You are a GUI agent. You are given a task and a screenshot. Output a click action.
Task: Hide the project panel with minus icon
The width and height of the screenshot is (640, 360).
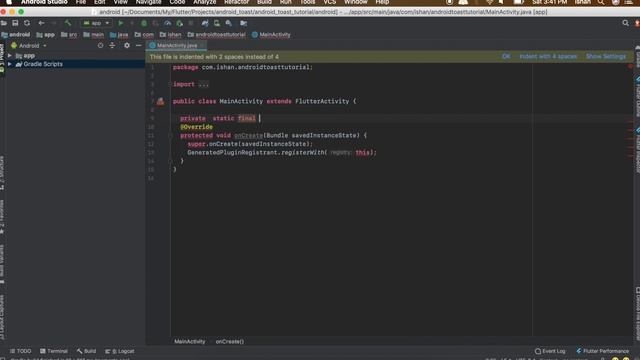138,46
